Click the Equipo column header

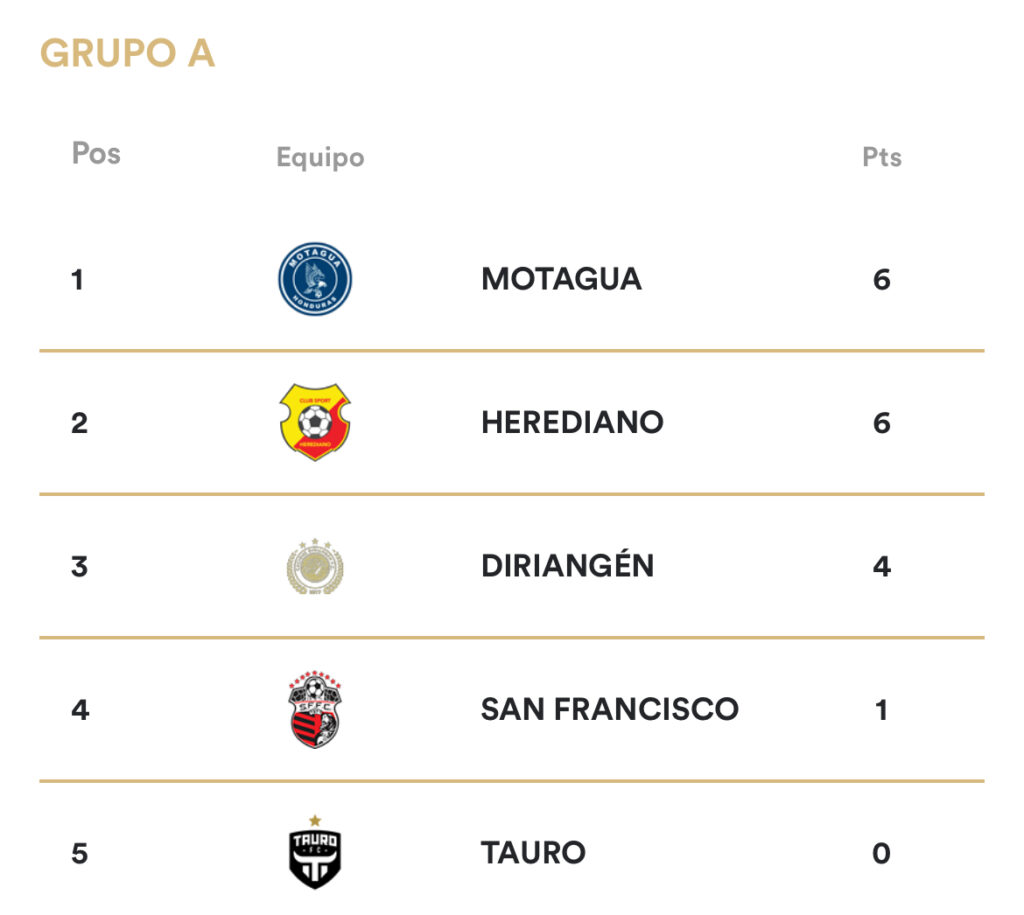[x=320, y=157]
